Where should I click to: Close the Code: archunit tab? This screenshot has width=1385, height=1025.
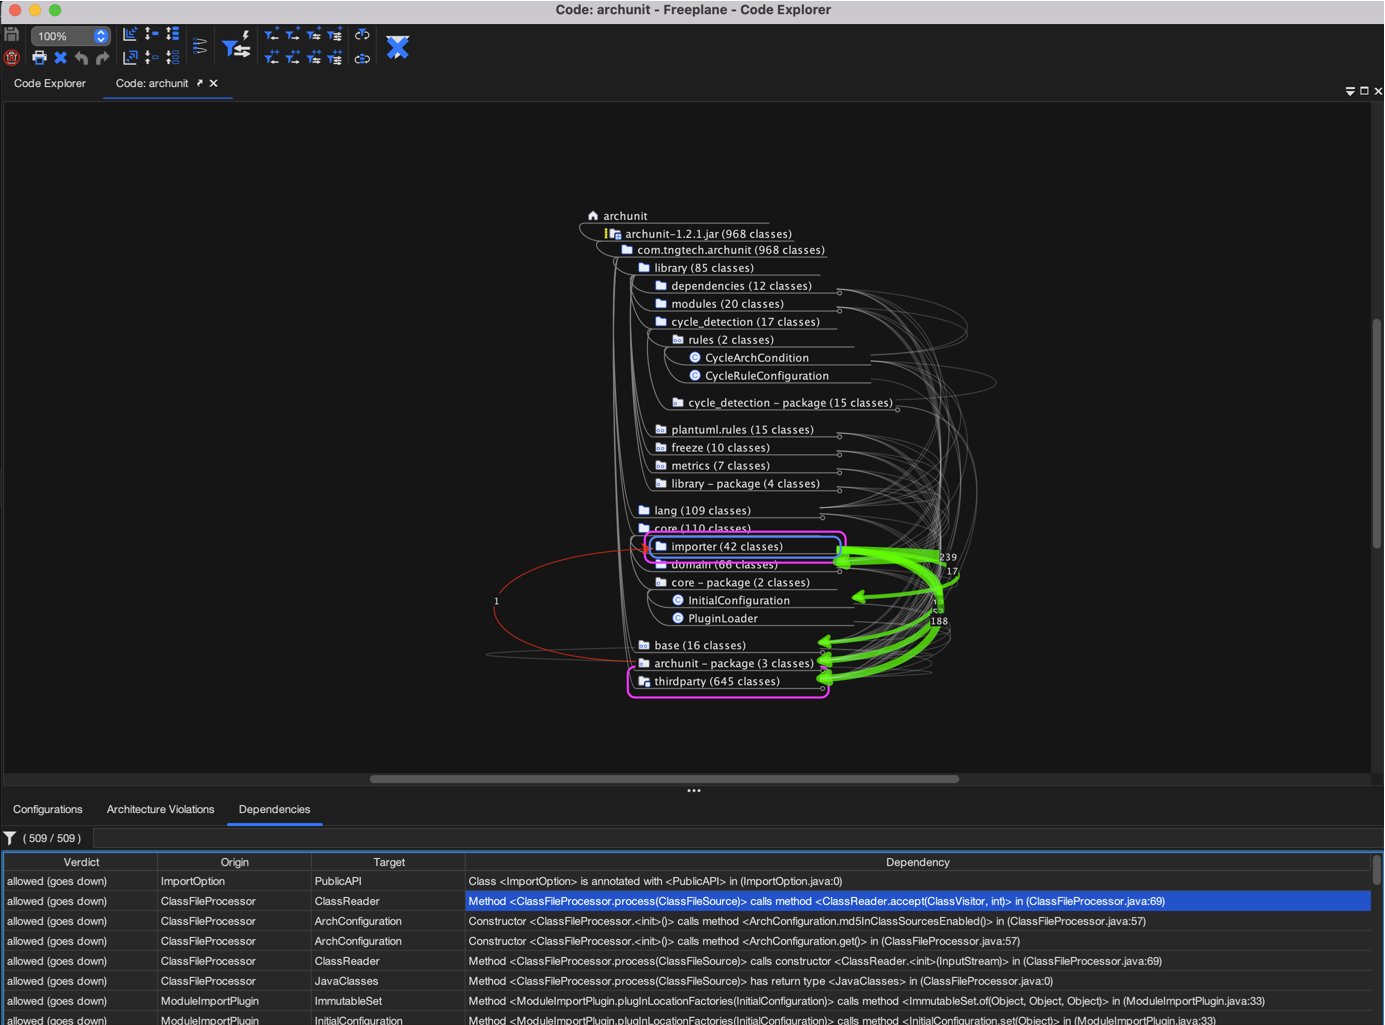(x=213, y=83)
